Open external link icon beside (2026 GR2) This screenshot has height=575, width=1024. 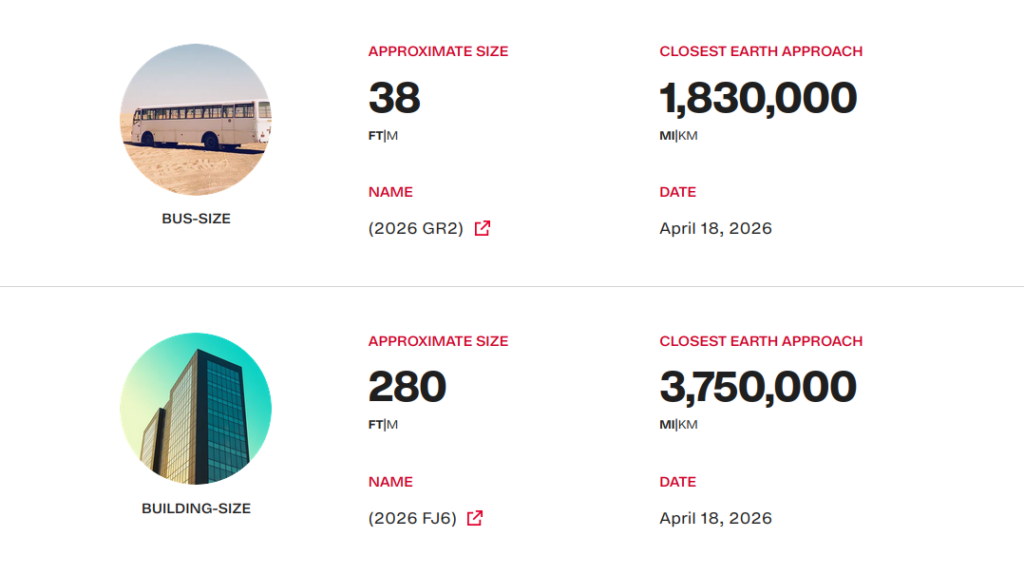(482, 228)
